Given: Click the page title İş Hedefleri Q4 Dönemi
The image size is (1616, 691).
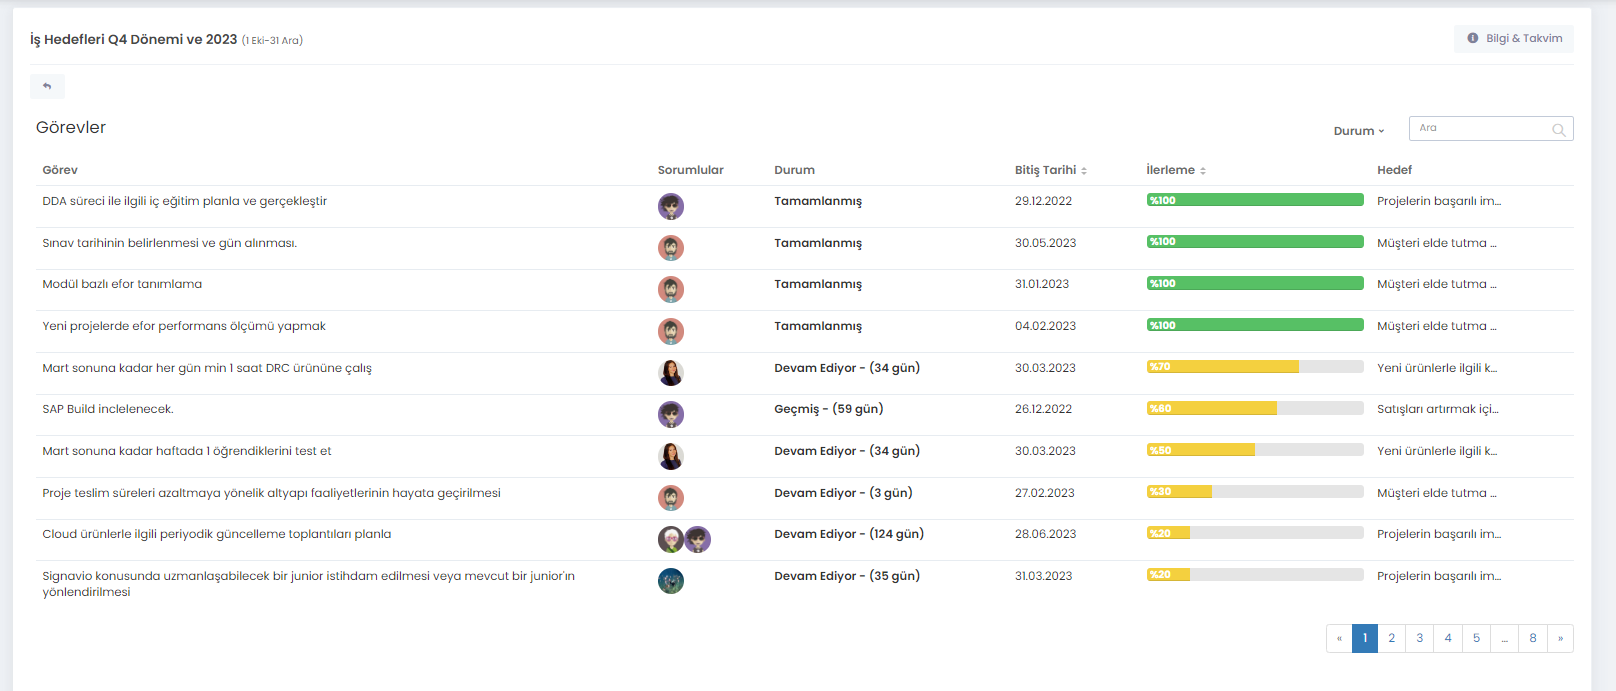Looking at the screenshot, I should pos(134,39).
